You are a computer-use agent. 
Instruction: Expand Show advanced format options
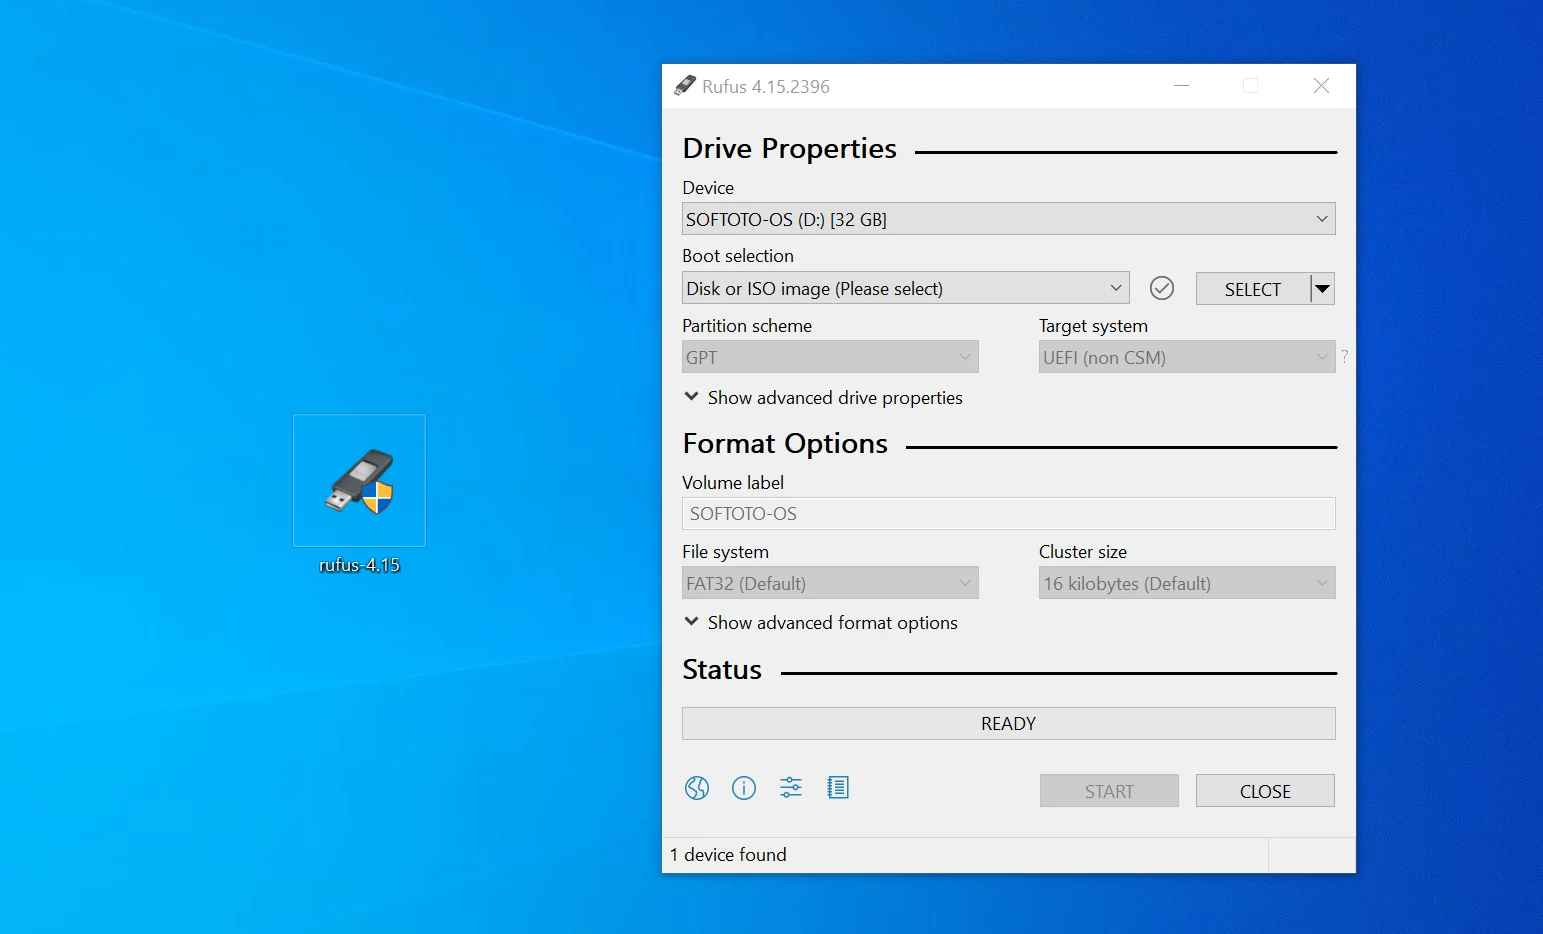tap(820, 623)
